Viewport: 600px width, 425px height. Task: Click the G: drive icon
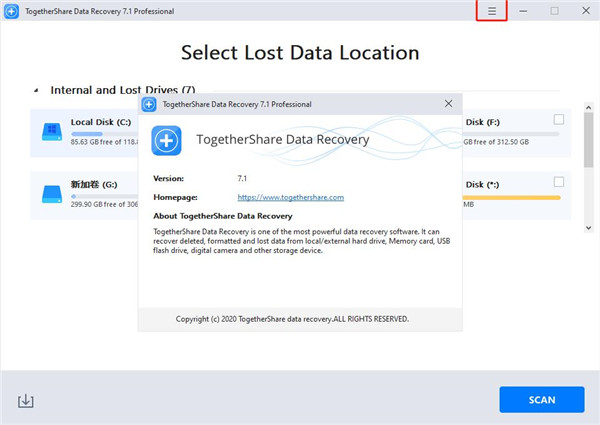49,193
